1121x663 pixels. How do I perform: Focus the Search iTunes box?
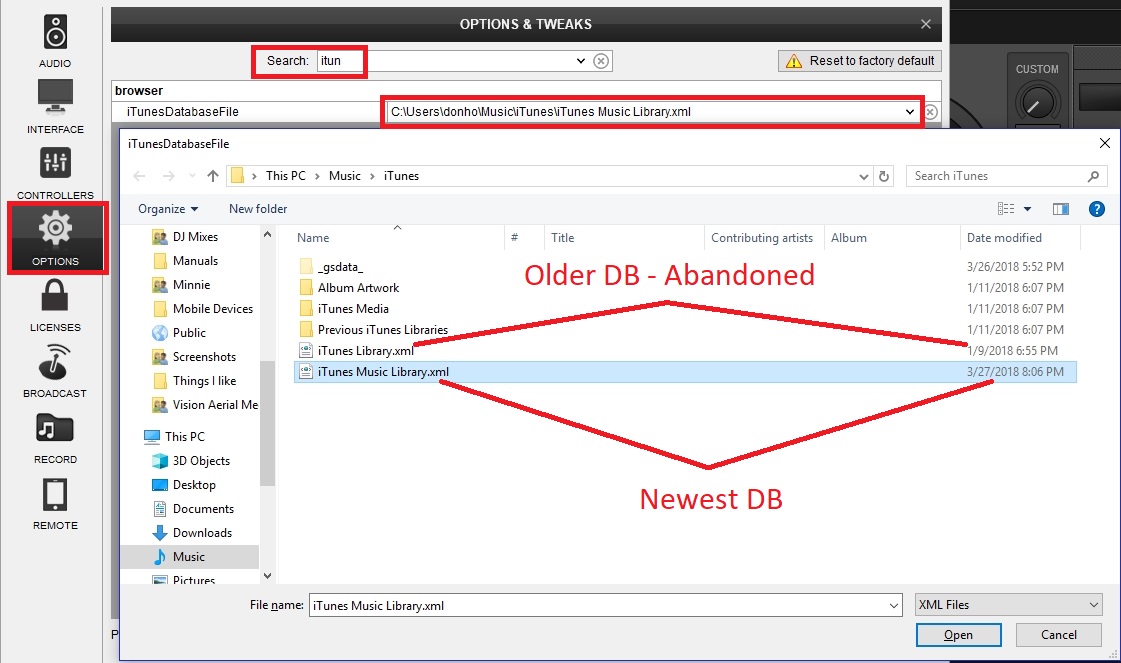coord(1006,176)
